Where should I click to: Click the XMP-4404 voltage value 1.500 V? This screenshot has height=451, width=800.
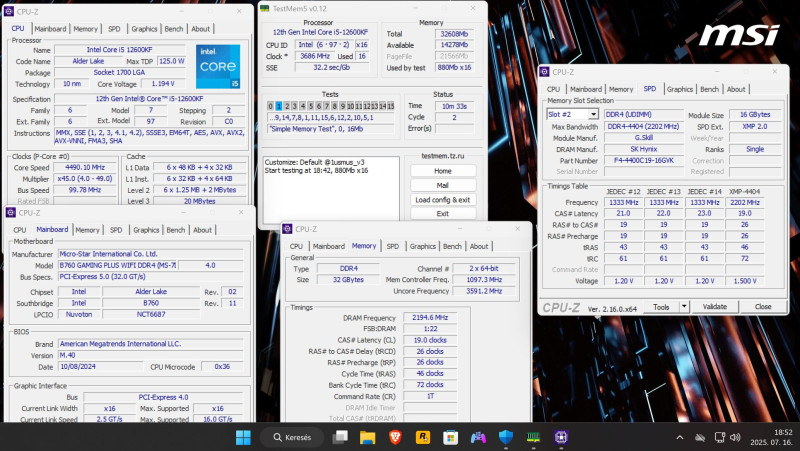click(745, 281)
